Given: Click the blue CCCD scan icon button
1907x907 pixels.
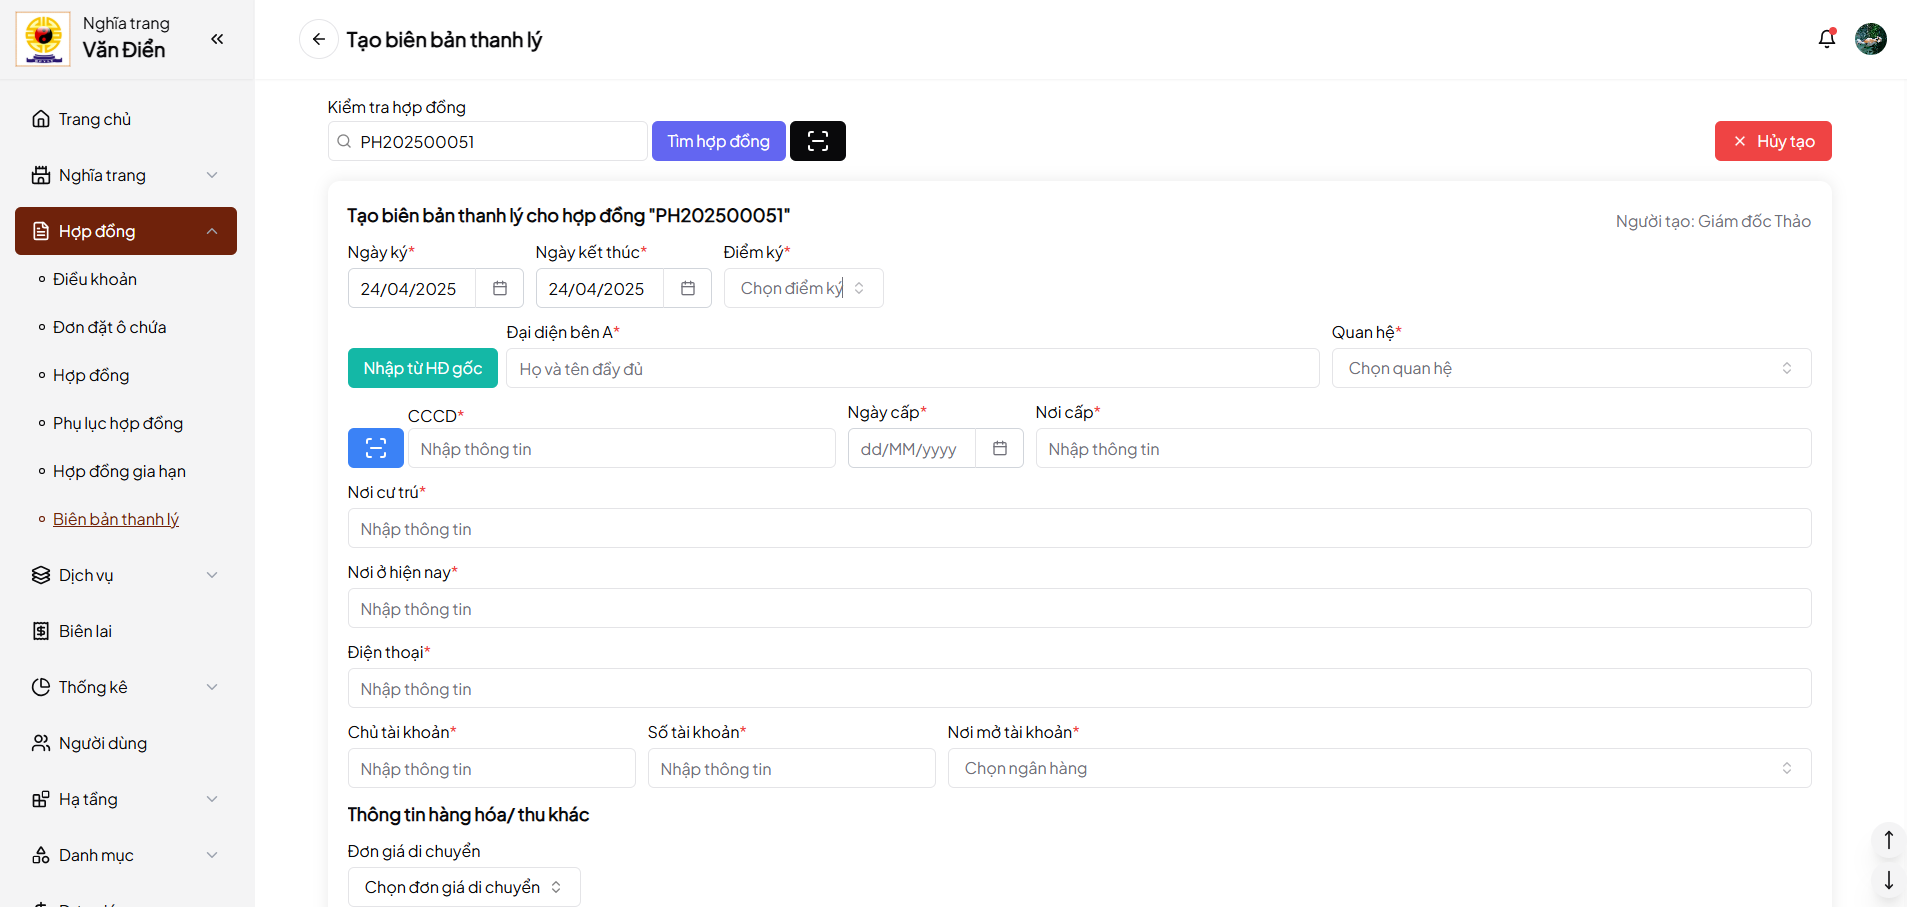Looking at the screenshot, I should 375,448.
